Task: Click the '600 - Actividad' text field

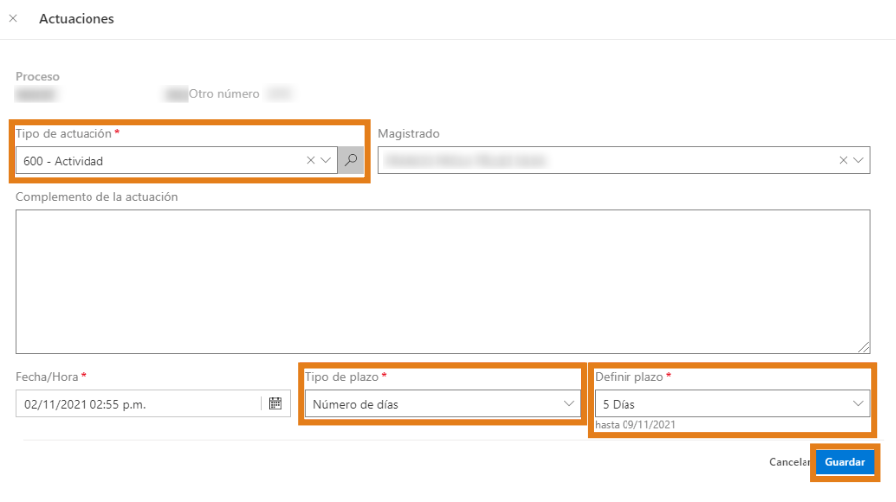Action: click(x=160, y=160)
